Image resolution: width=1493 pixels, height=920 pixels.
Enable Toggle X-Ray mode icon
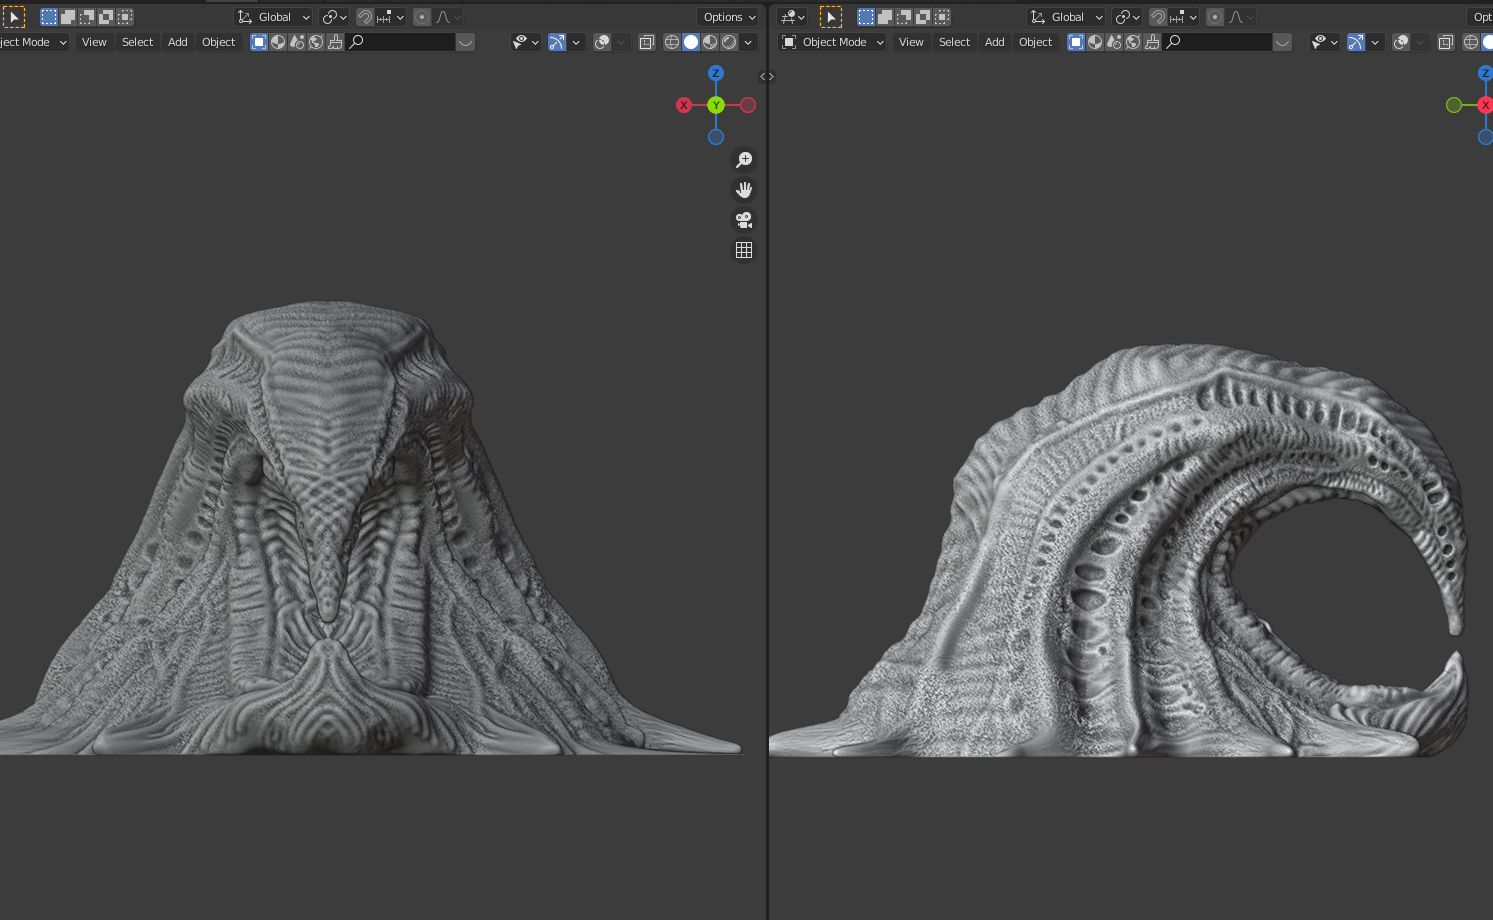point(647,42)
